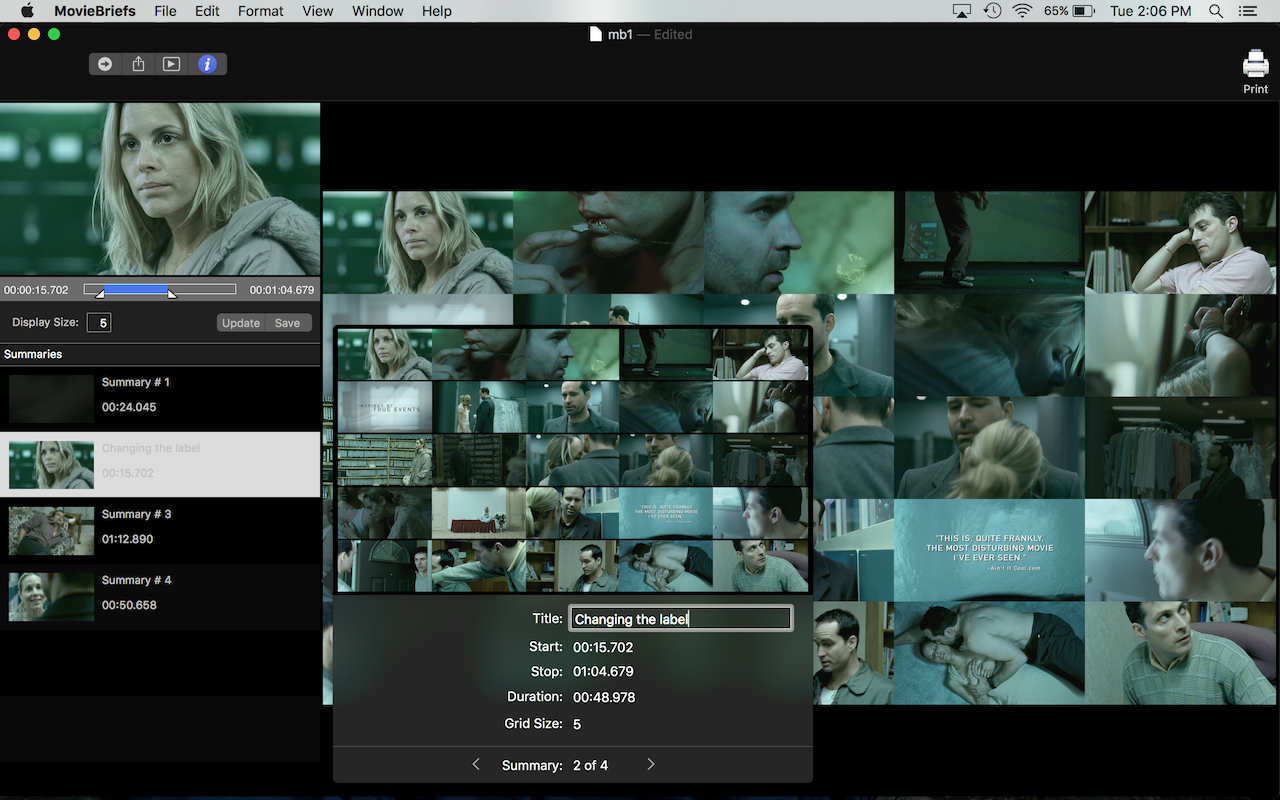Click the left handle of range slider
Viewport: 1280px width, 800px height.
coord(99,293)
